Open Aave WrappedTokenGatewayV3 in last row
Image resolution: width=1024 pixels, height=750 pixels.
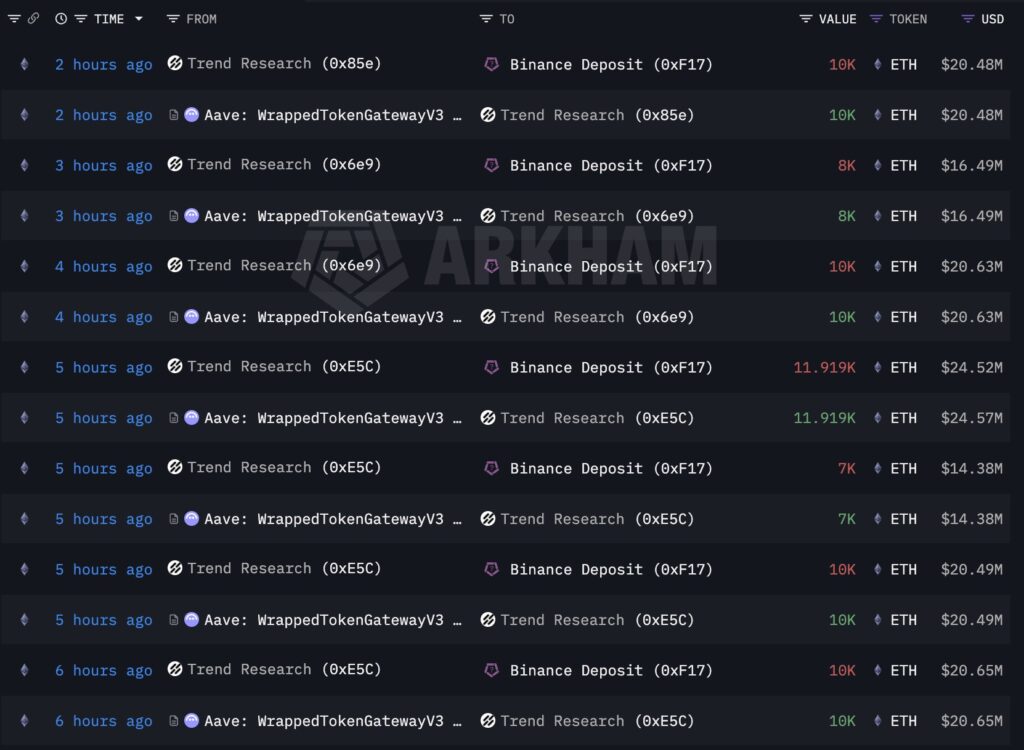pos(332,721)
